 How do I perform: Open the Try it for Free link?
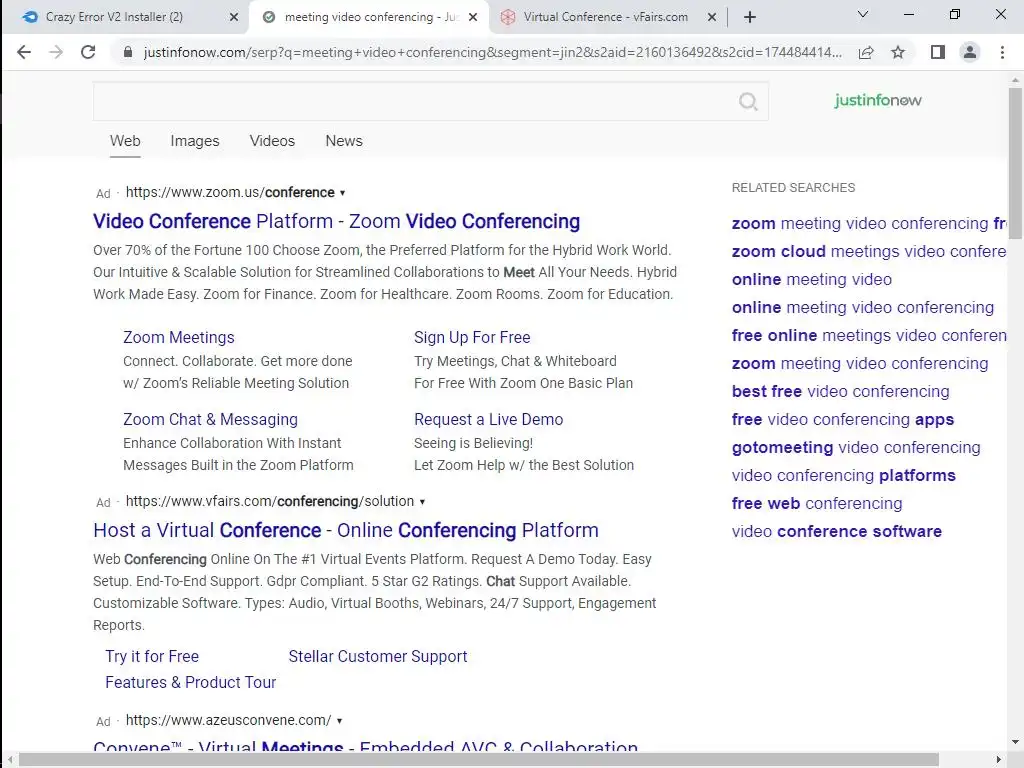click(152, 656)
